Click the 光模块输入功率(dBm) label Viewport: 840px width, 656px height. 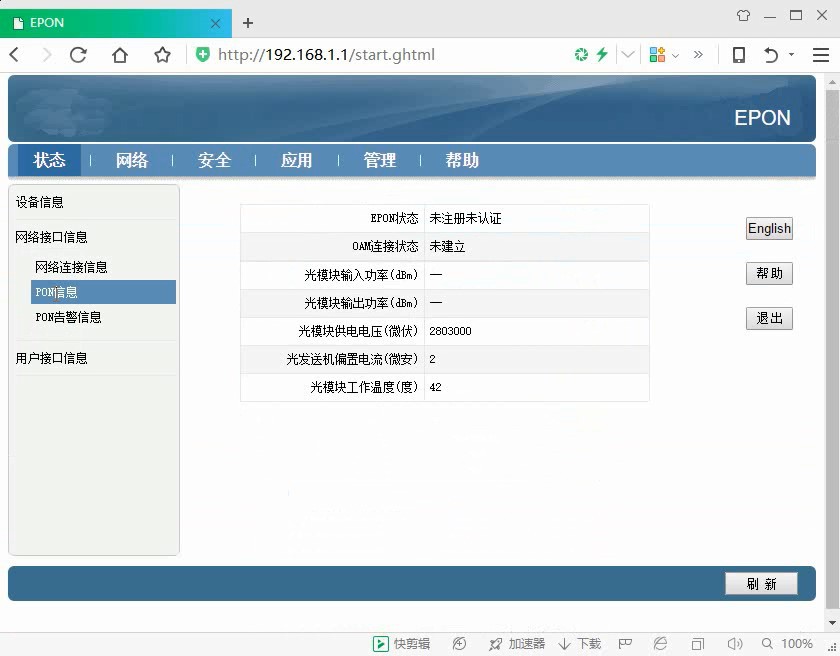(x=361, y=275)
